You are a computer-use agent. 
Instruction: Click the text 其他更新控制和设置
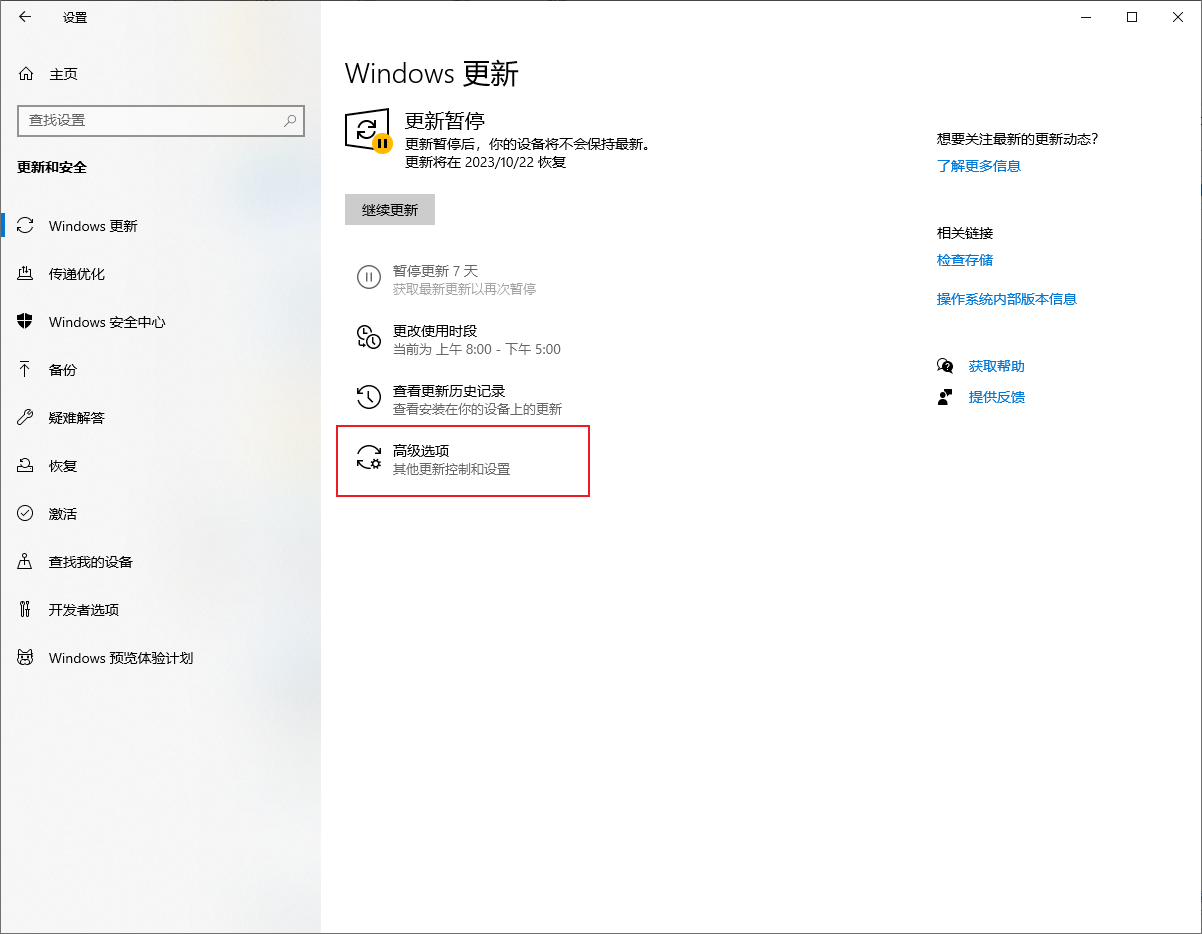coord(451,469)
